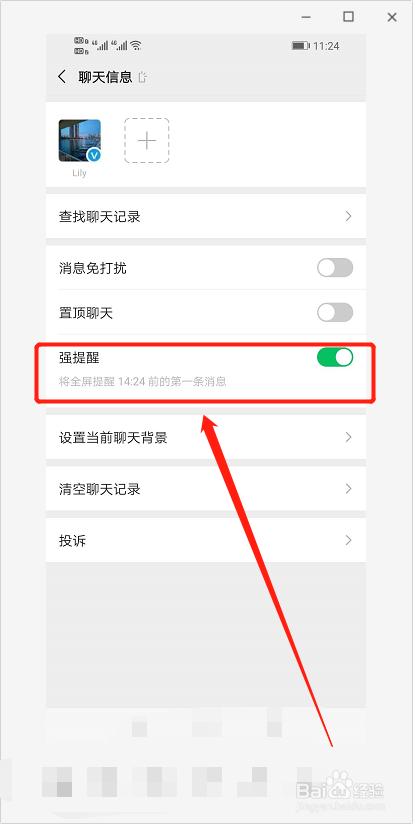Viewport: 413px width, 824px height.
Task: Click the chevron beside 投诉
Action: (x=348, y=540)
